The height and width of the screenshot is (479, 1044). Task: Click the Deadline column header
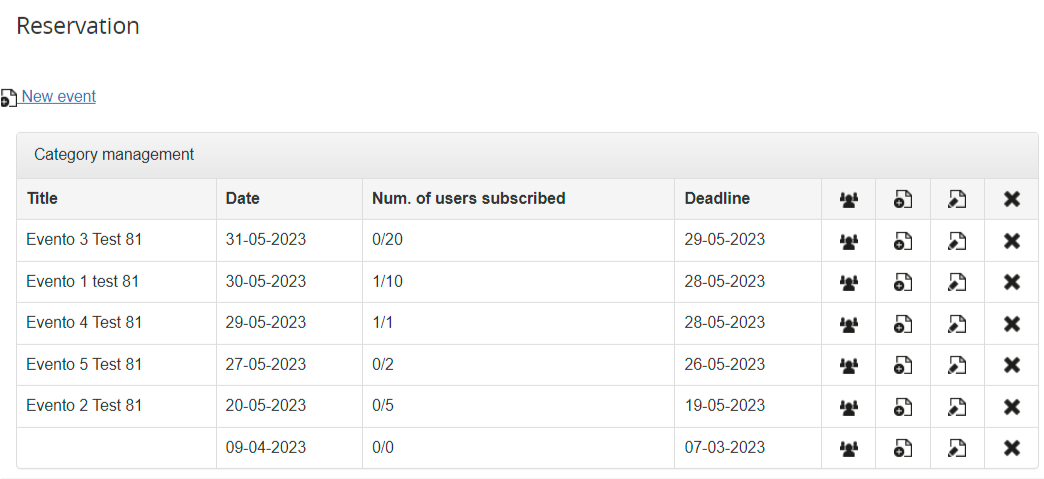717,199
